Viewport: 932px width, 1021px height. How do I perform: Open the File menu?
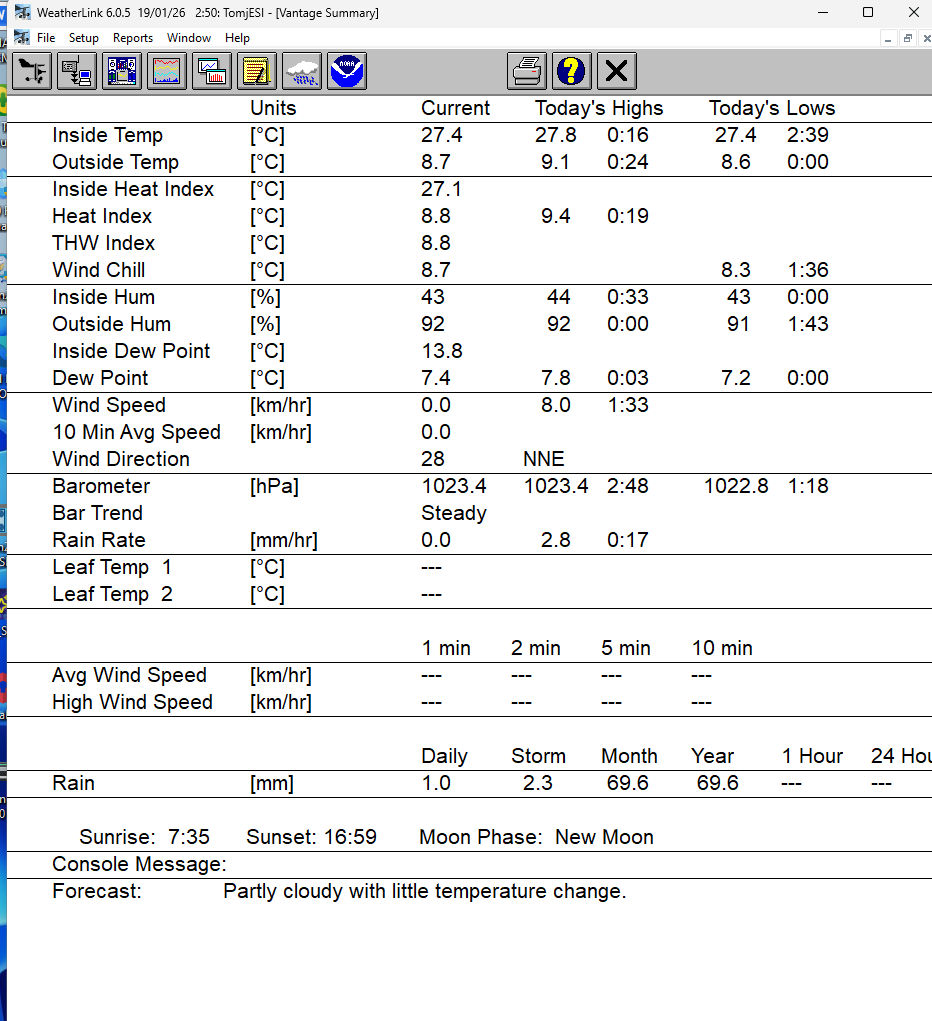point(46,38)
